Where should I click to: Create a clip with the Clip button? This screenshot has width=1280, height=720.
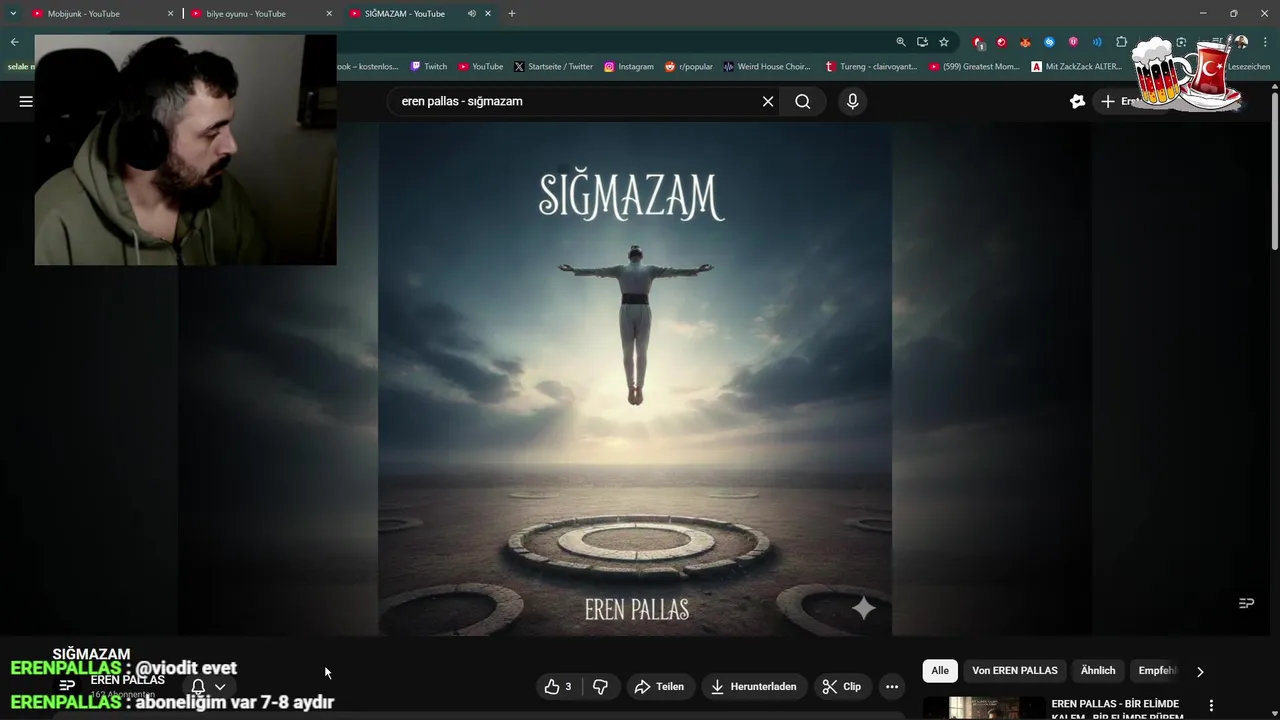pyautogui.click(x=842, y=686)
